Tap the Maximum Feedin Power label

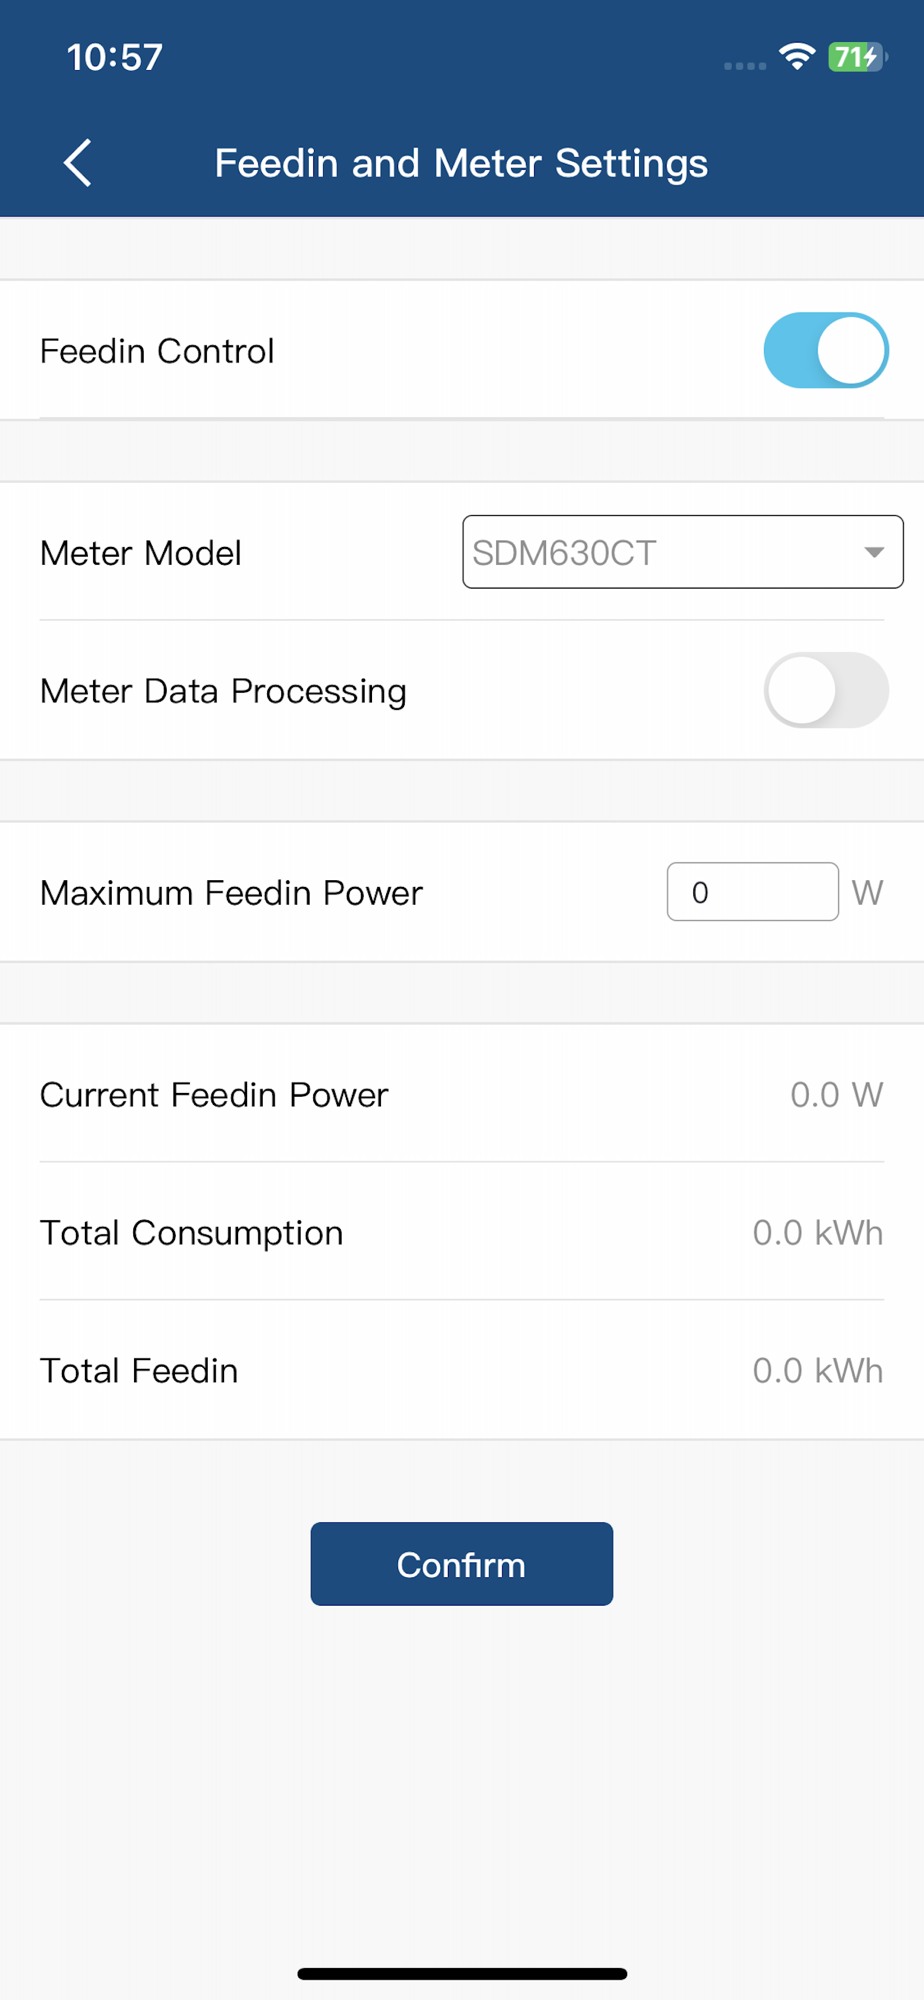point(231,893)
